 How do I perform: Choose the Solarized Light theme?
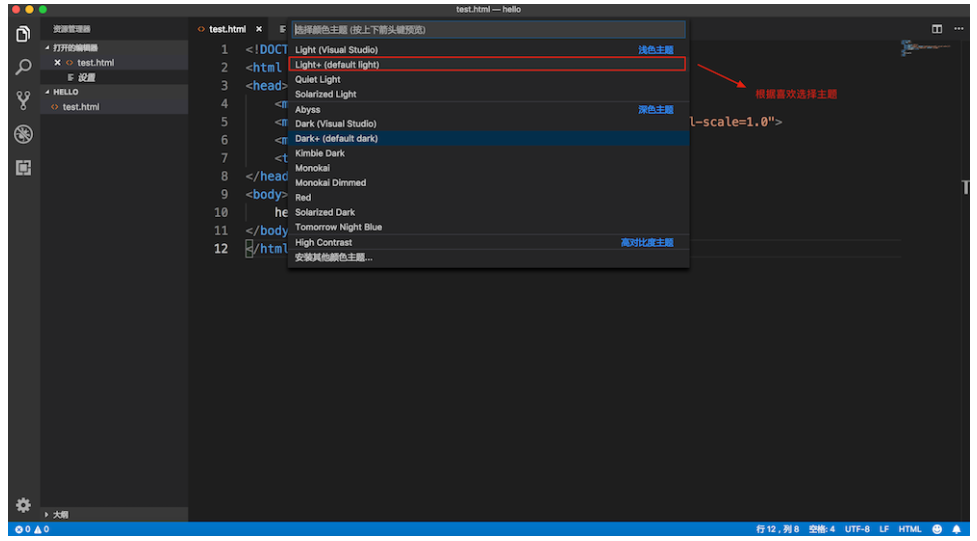(x=488, y=94)
